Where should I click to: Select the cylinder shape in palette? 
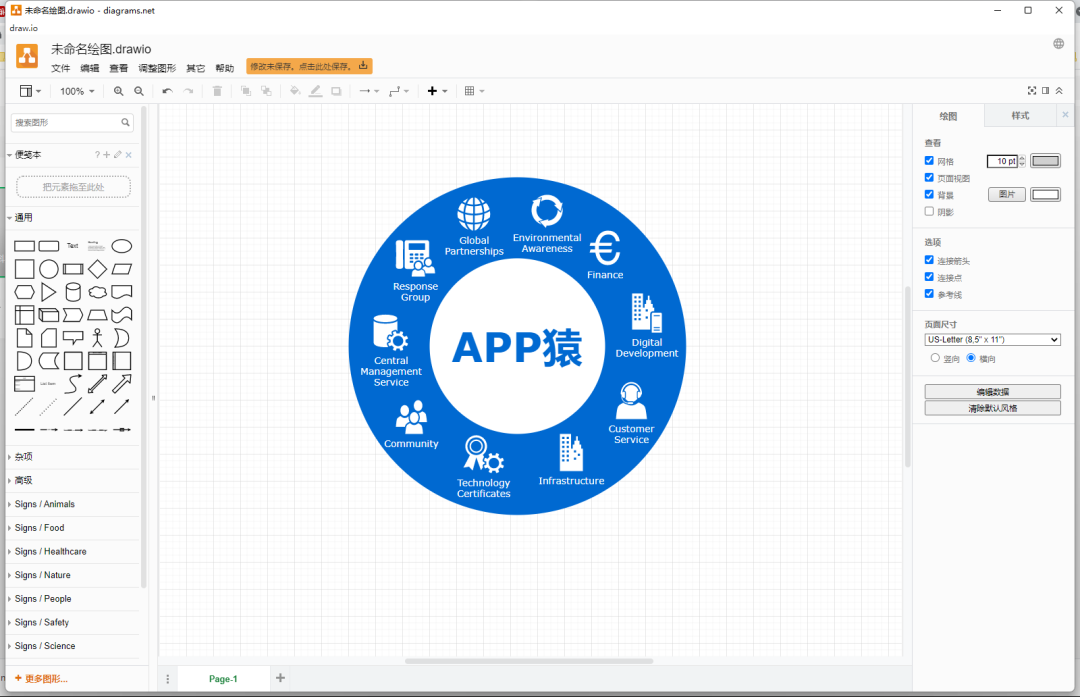[x=73, y=292]
